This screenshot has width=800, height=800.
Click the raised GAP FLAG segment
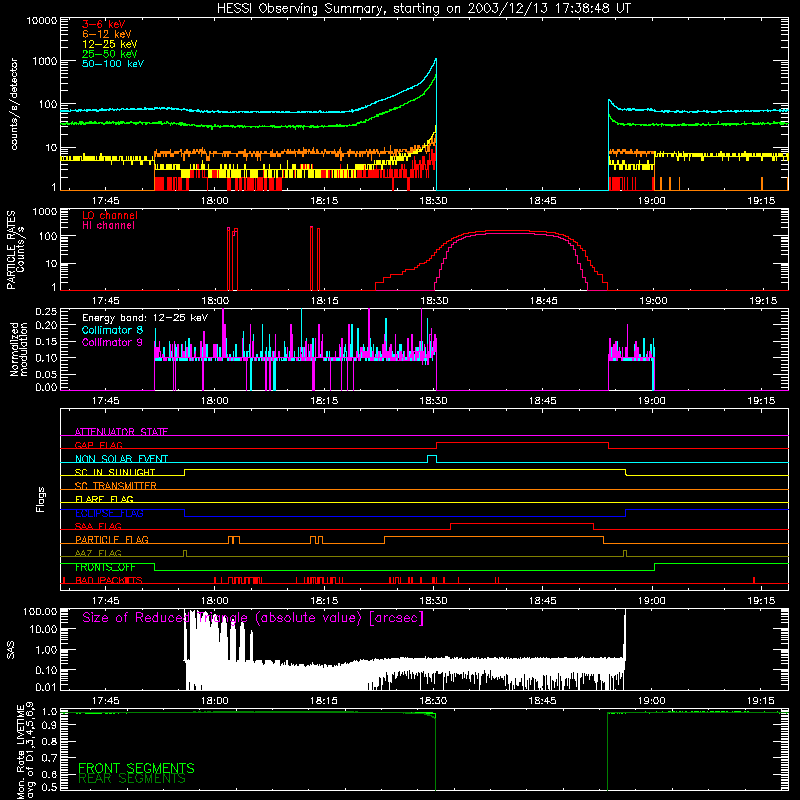click(522, 443)
